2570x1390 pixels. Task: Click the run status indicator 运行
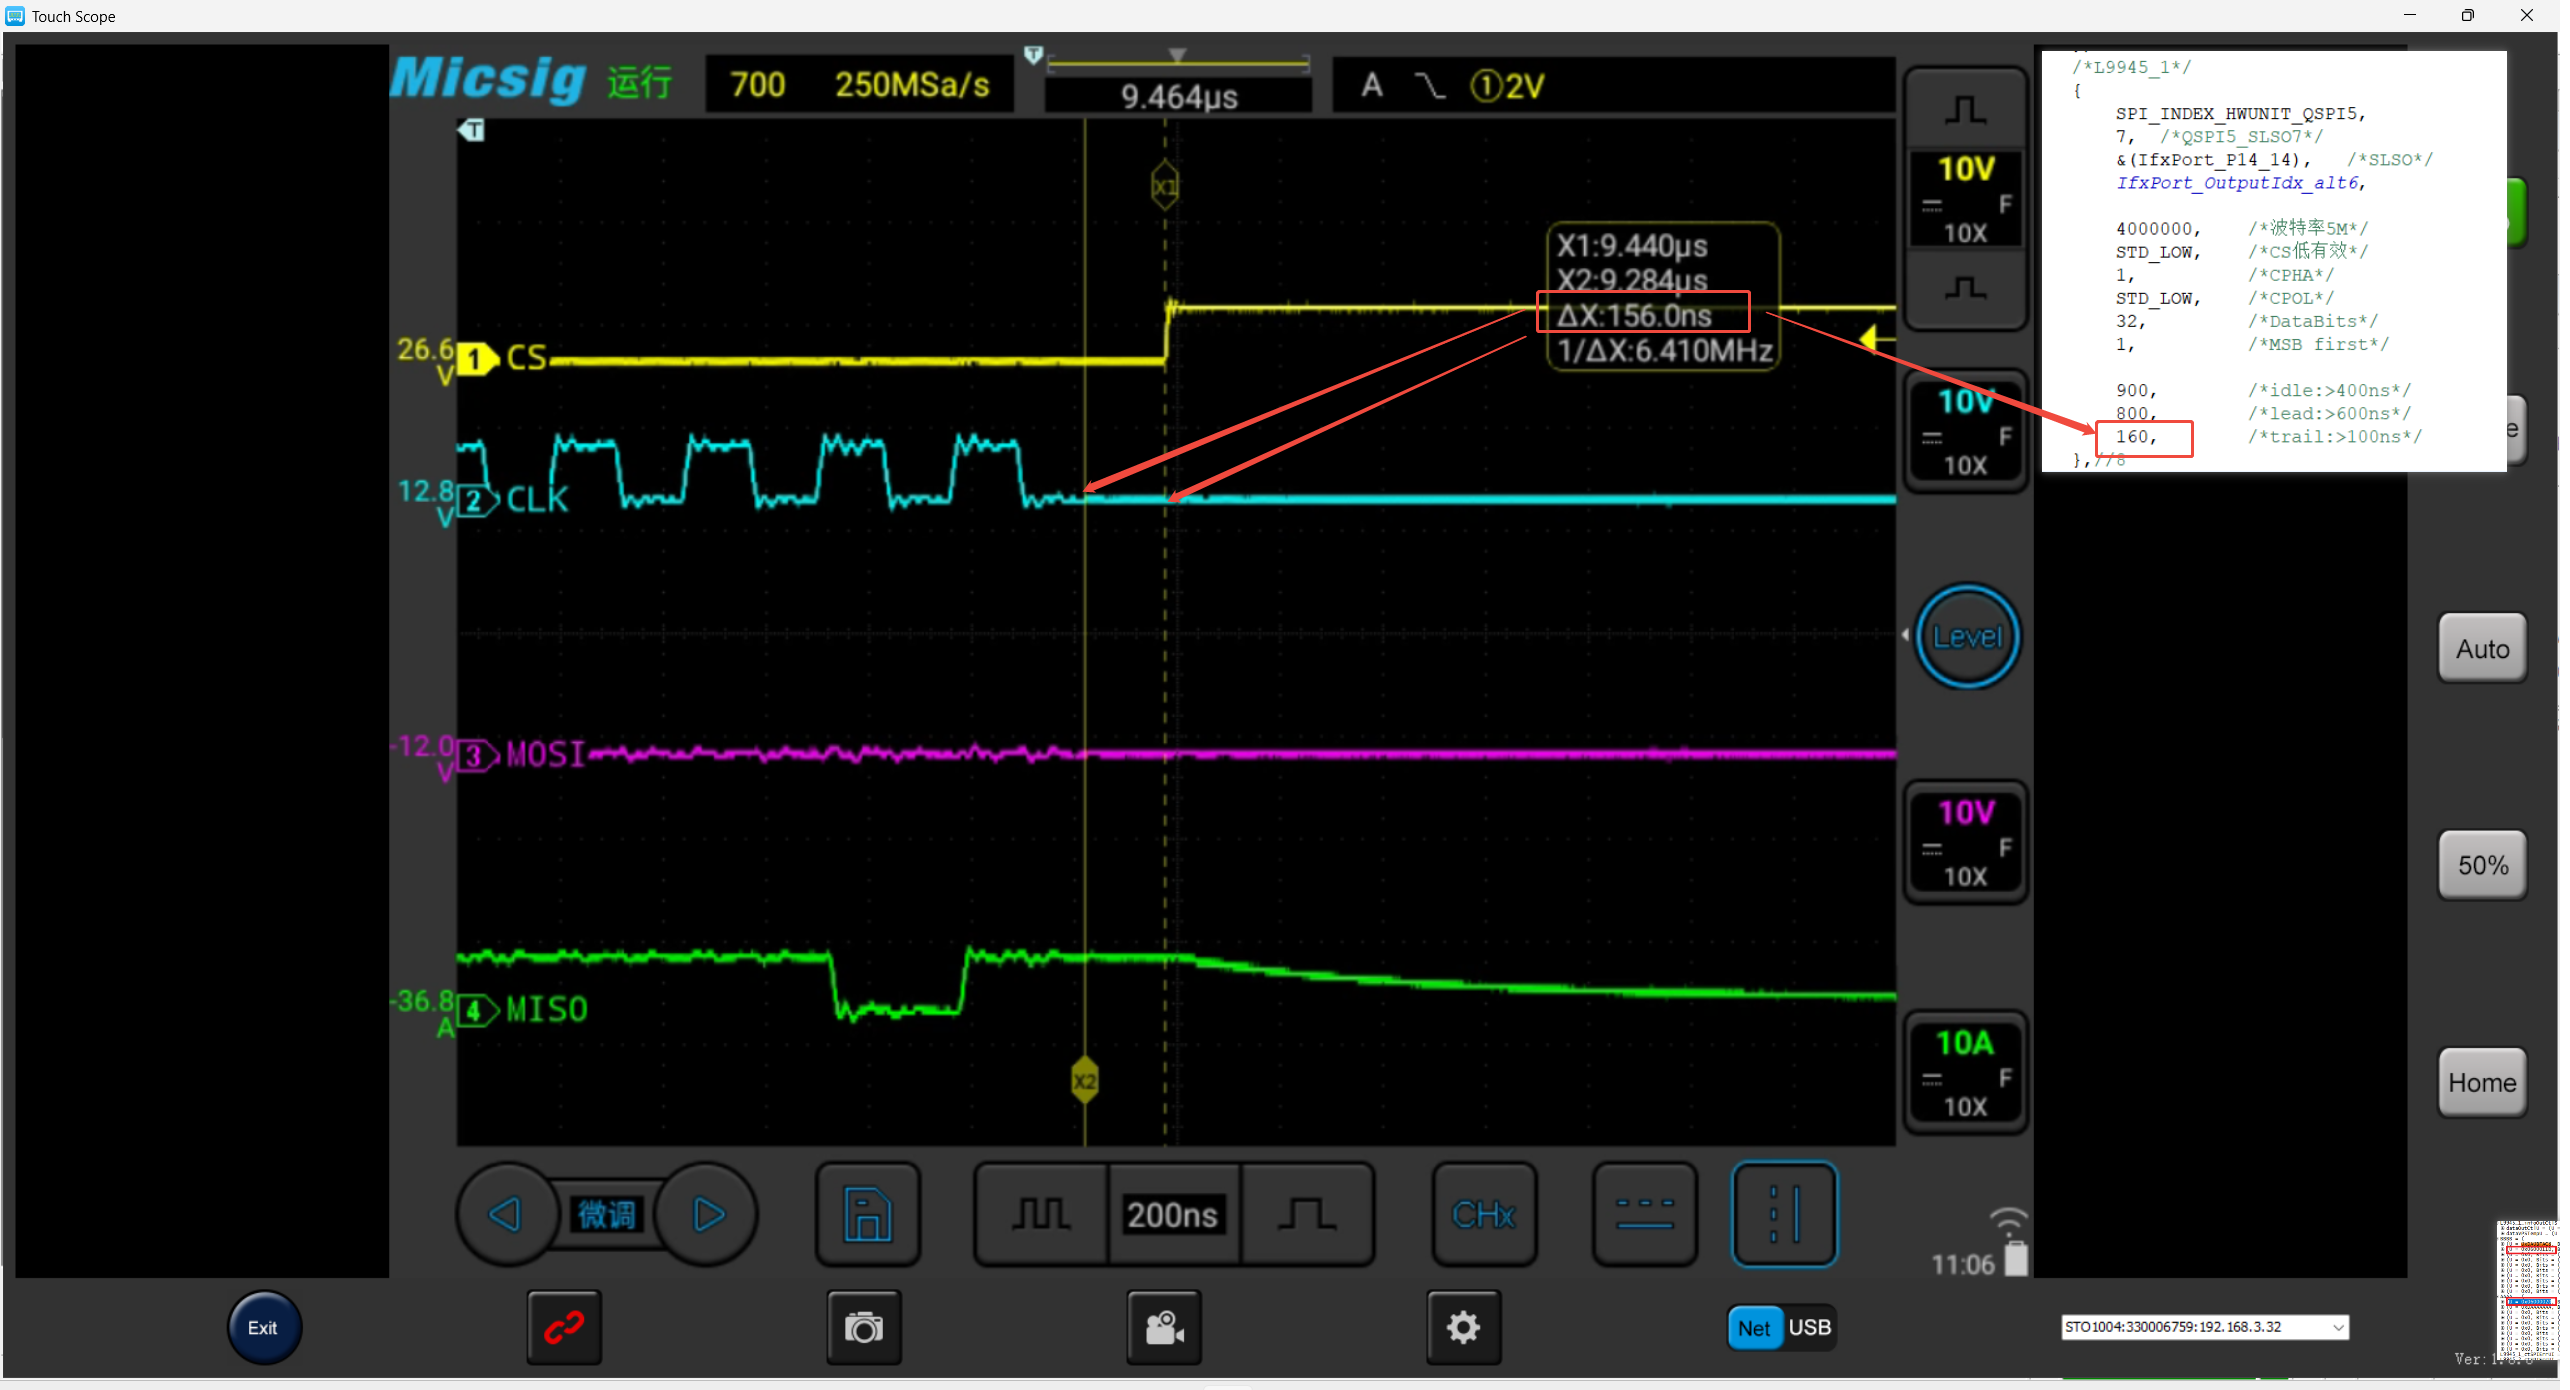click(639, 83)
